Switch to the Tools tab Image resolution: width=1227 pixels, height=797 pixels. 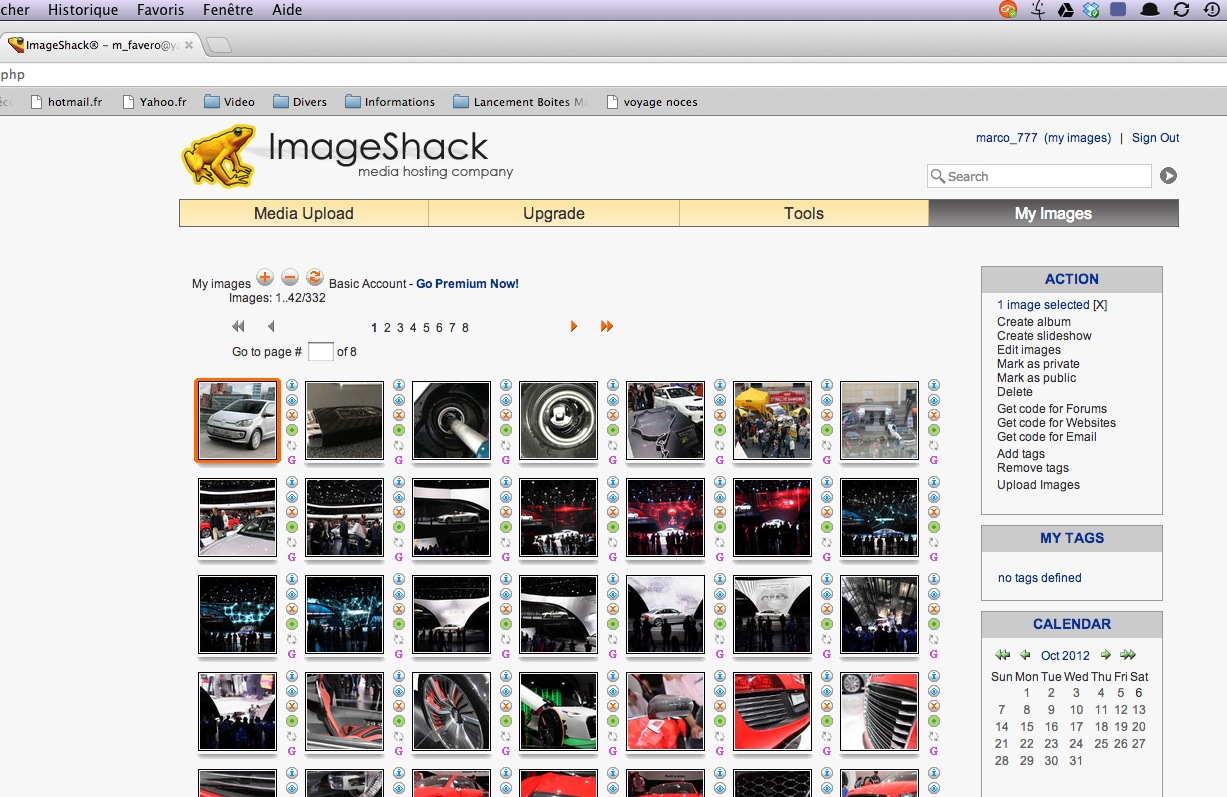pyautogui.click(x=804, y=213)
